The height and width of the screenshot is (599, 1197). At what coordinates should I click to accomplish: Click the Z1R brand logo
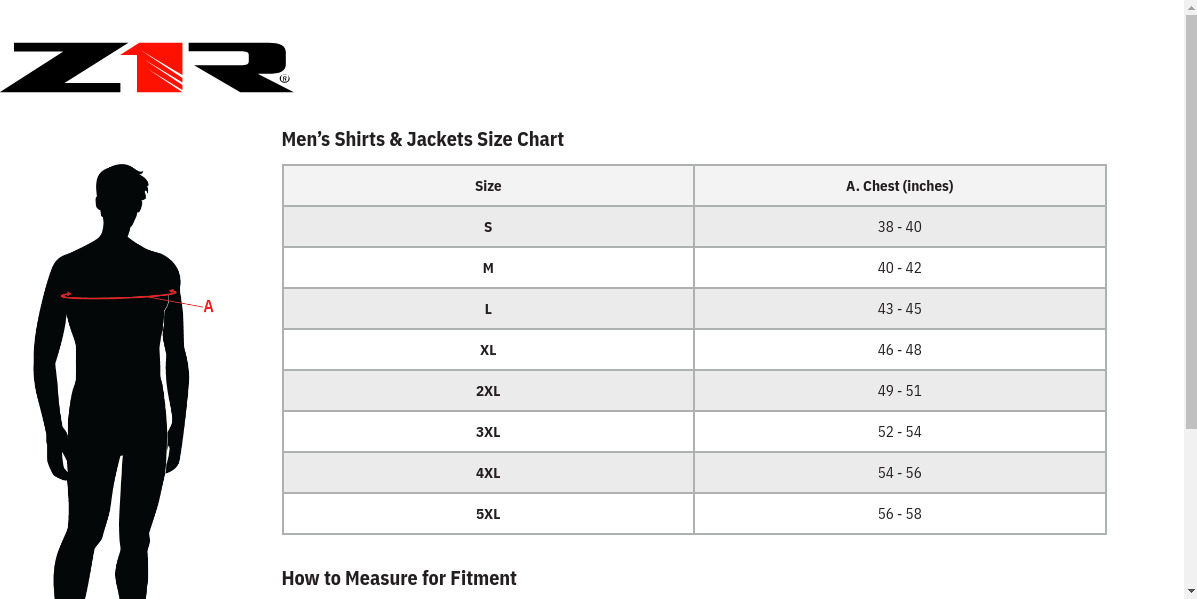(x=146, y=68)
